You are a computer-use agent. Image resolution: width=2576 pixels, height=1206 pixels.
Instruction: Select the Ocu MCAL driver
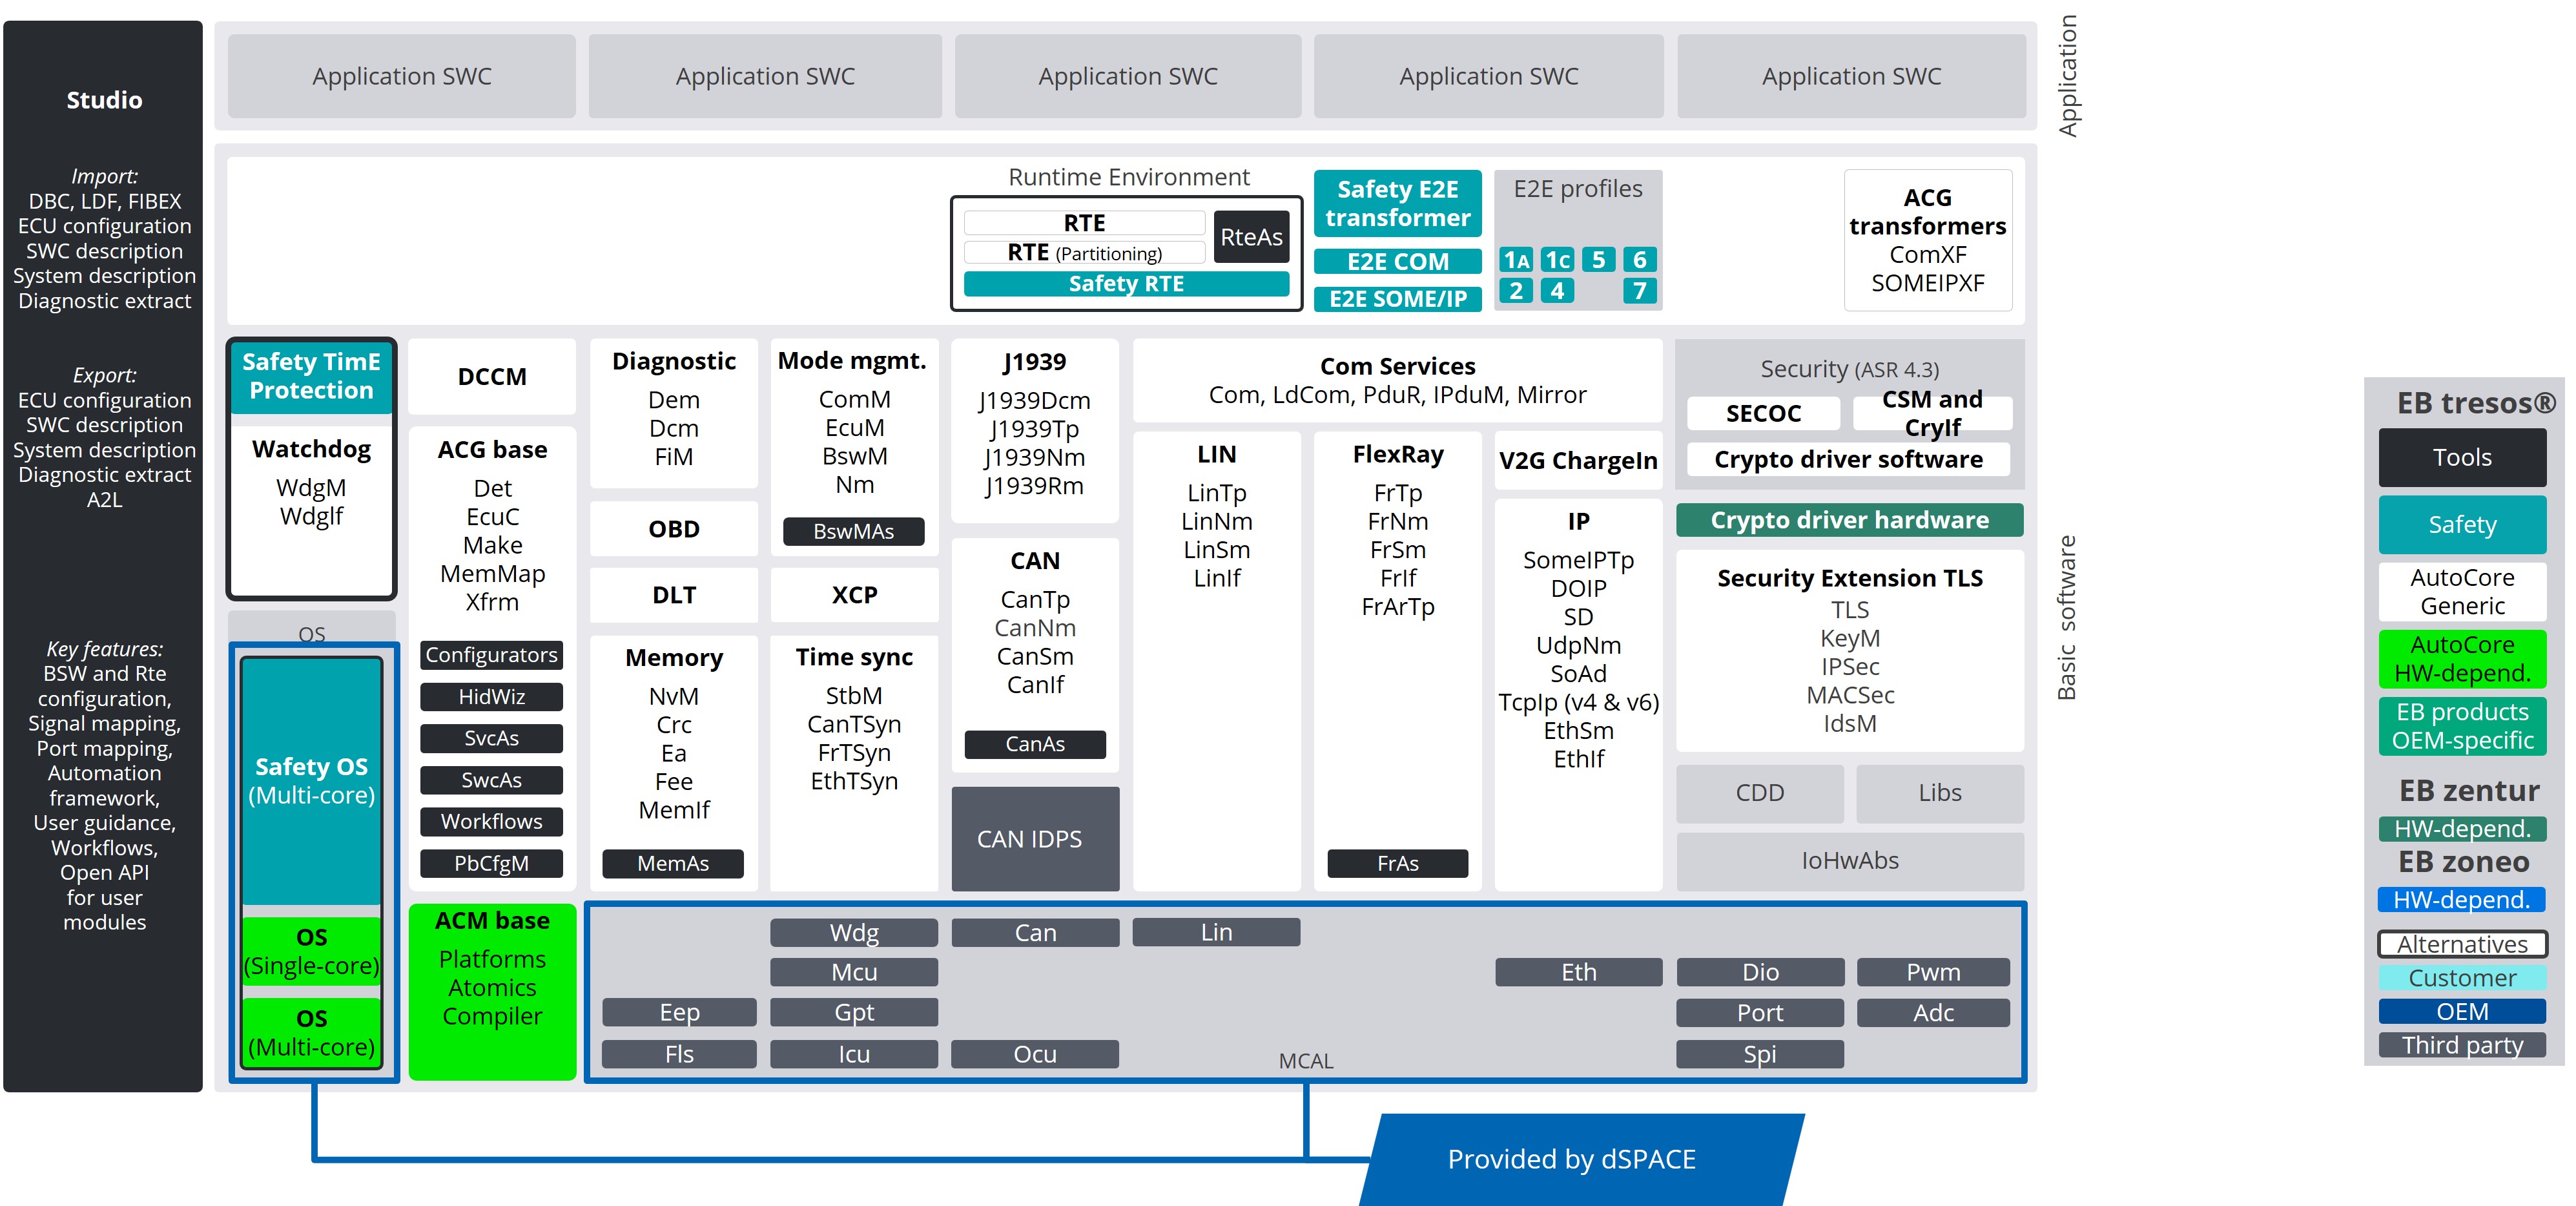1035,1054
